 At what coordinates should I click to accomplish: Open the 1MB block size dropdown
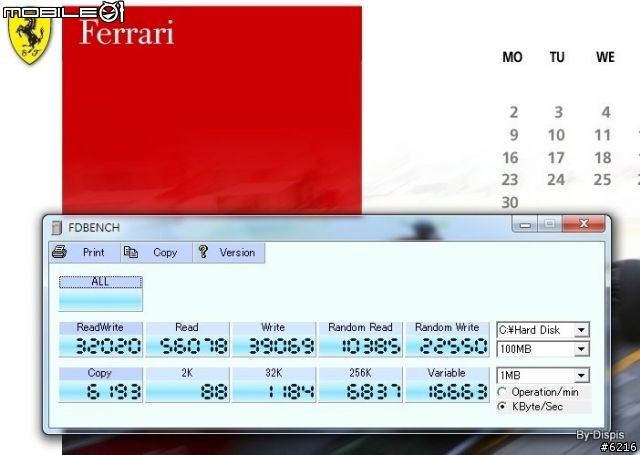(x=581, y=375)
